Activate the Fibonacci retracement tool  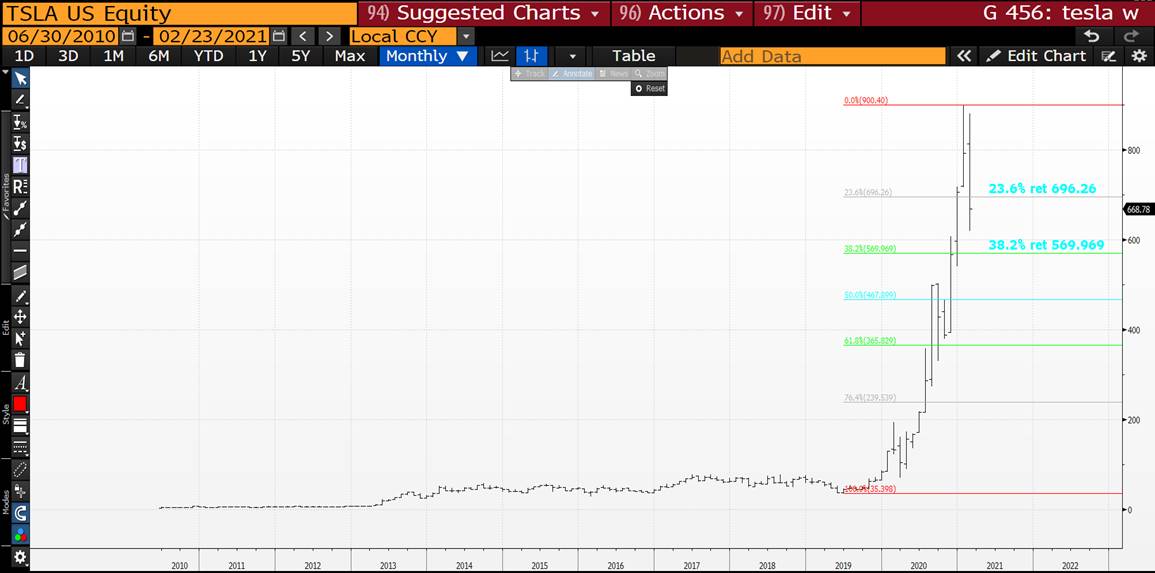21,165
